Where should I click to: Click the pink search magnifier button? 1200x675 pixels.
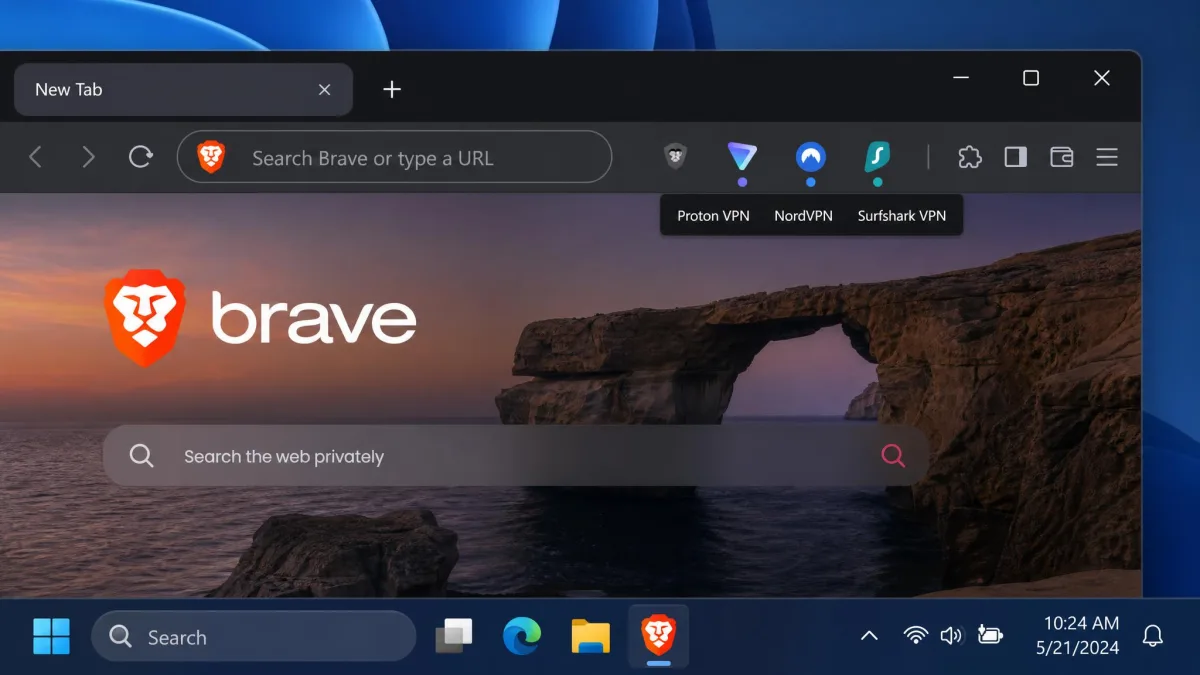[893, 456]
